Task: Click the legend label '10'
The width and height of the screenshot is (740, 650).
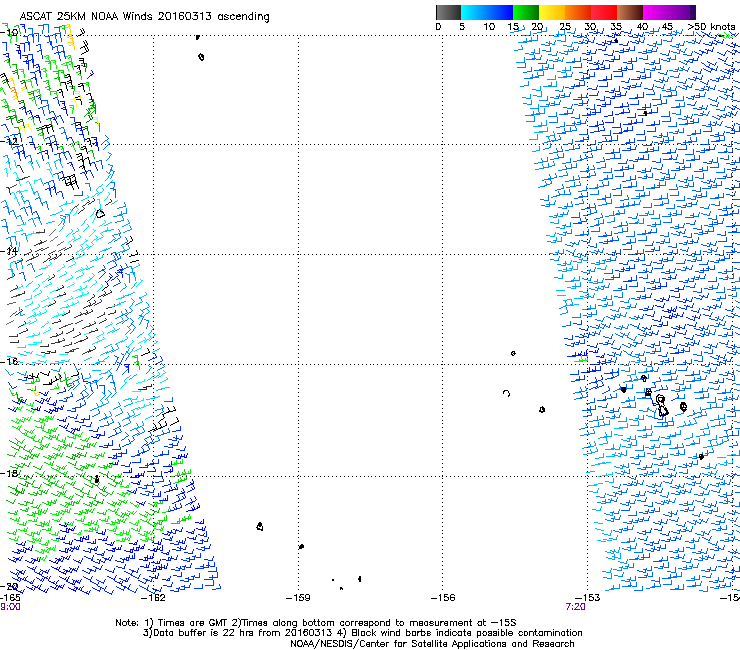Action: (x=489, y=27)
